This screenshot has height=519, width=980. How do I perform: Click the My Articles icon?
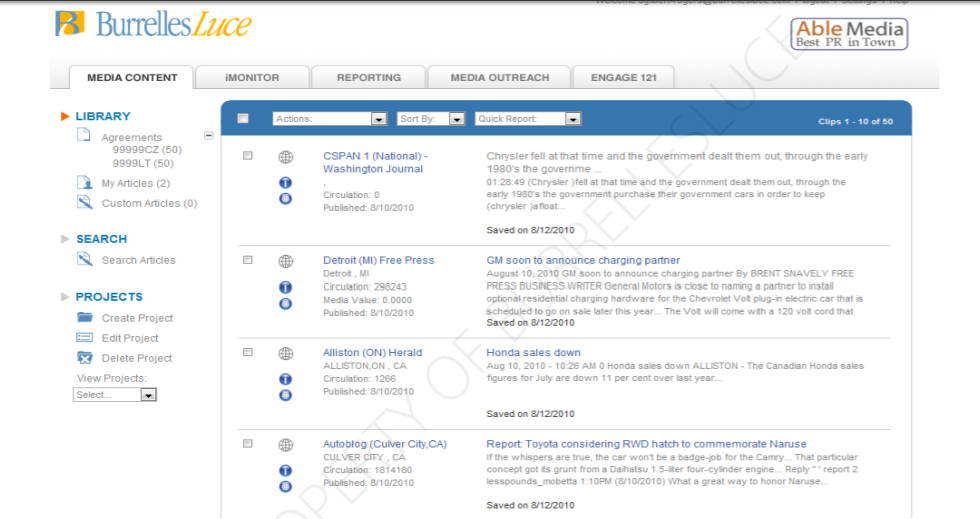pos(84,183)
